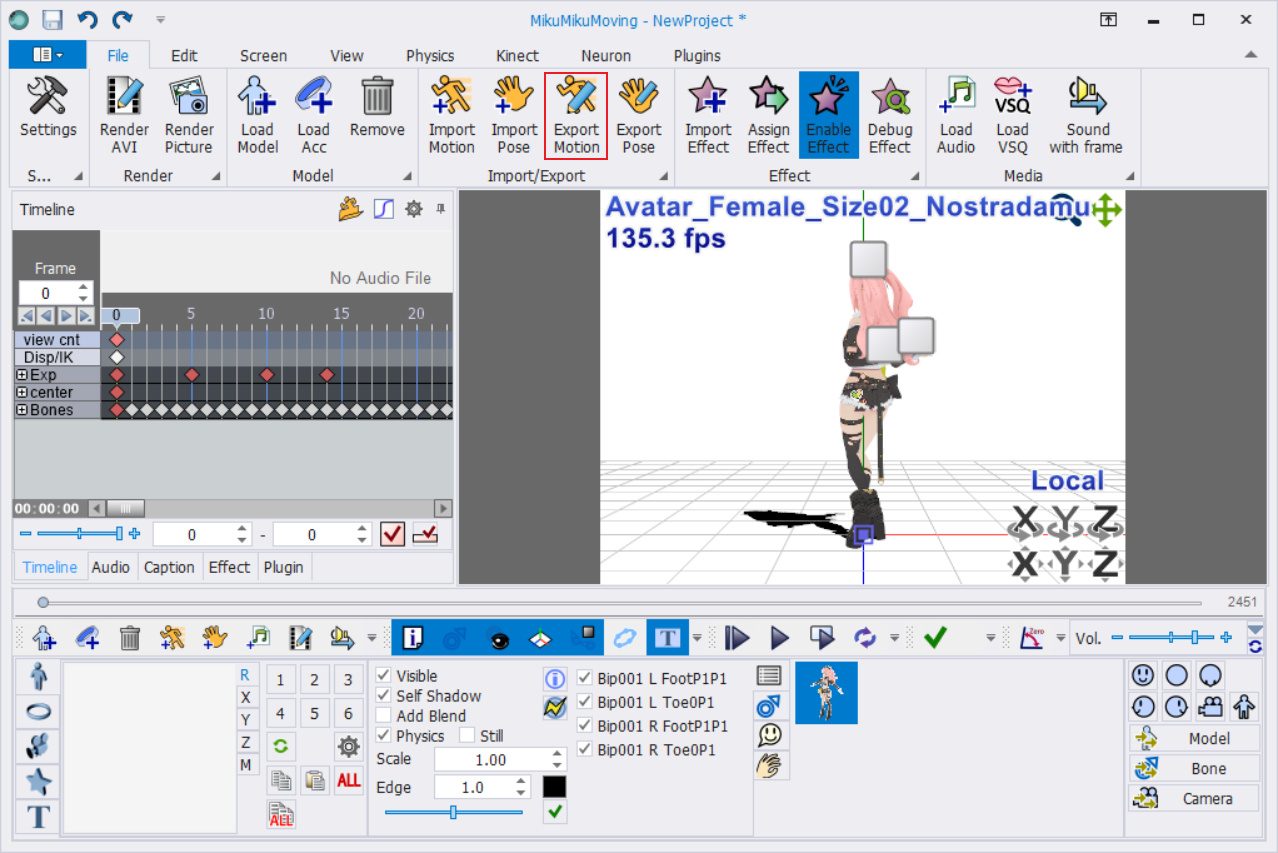Open the Model group dialog launcher
Image resolution: width=1278 pixels, height=853 pixels.
pyautogui.click(x=409, y=177)
